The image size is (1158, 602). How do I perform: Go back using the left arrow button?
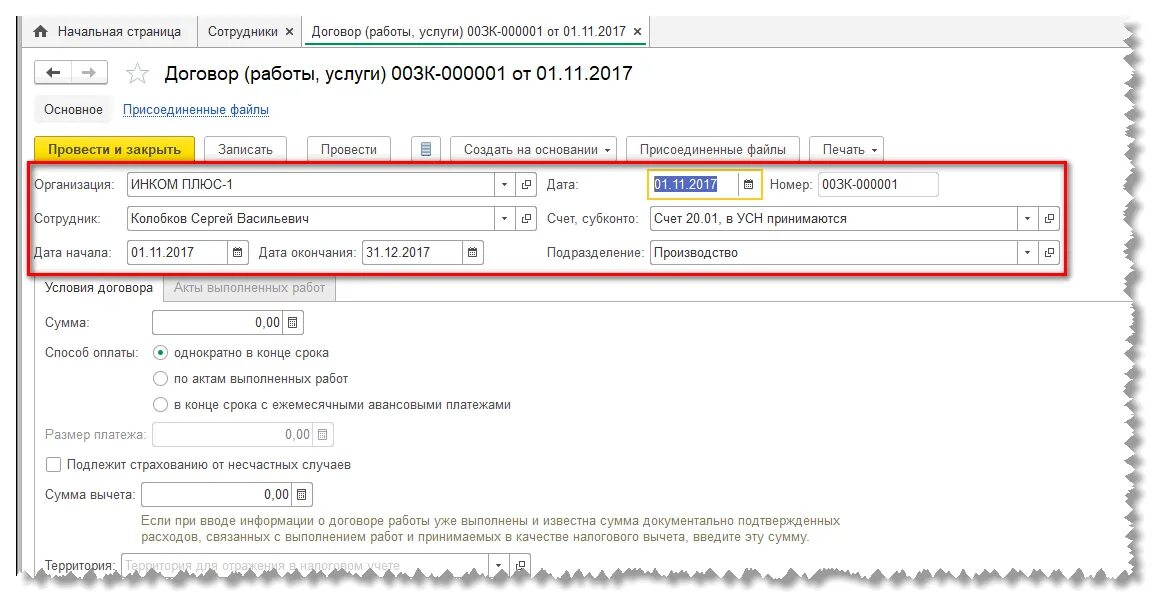point(53,72)
